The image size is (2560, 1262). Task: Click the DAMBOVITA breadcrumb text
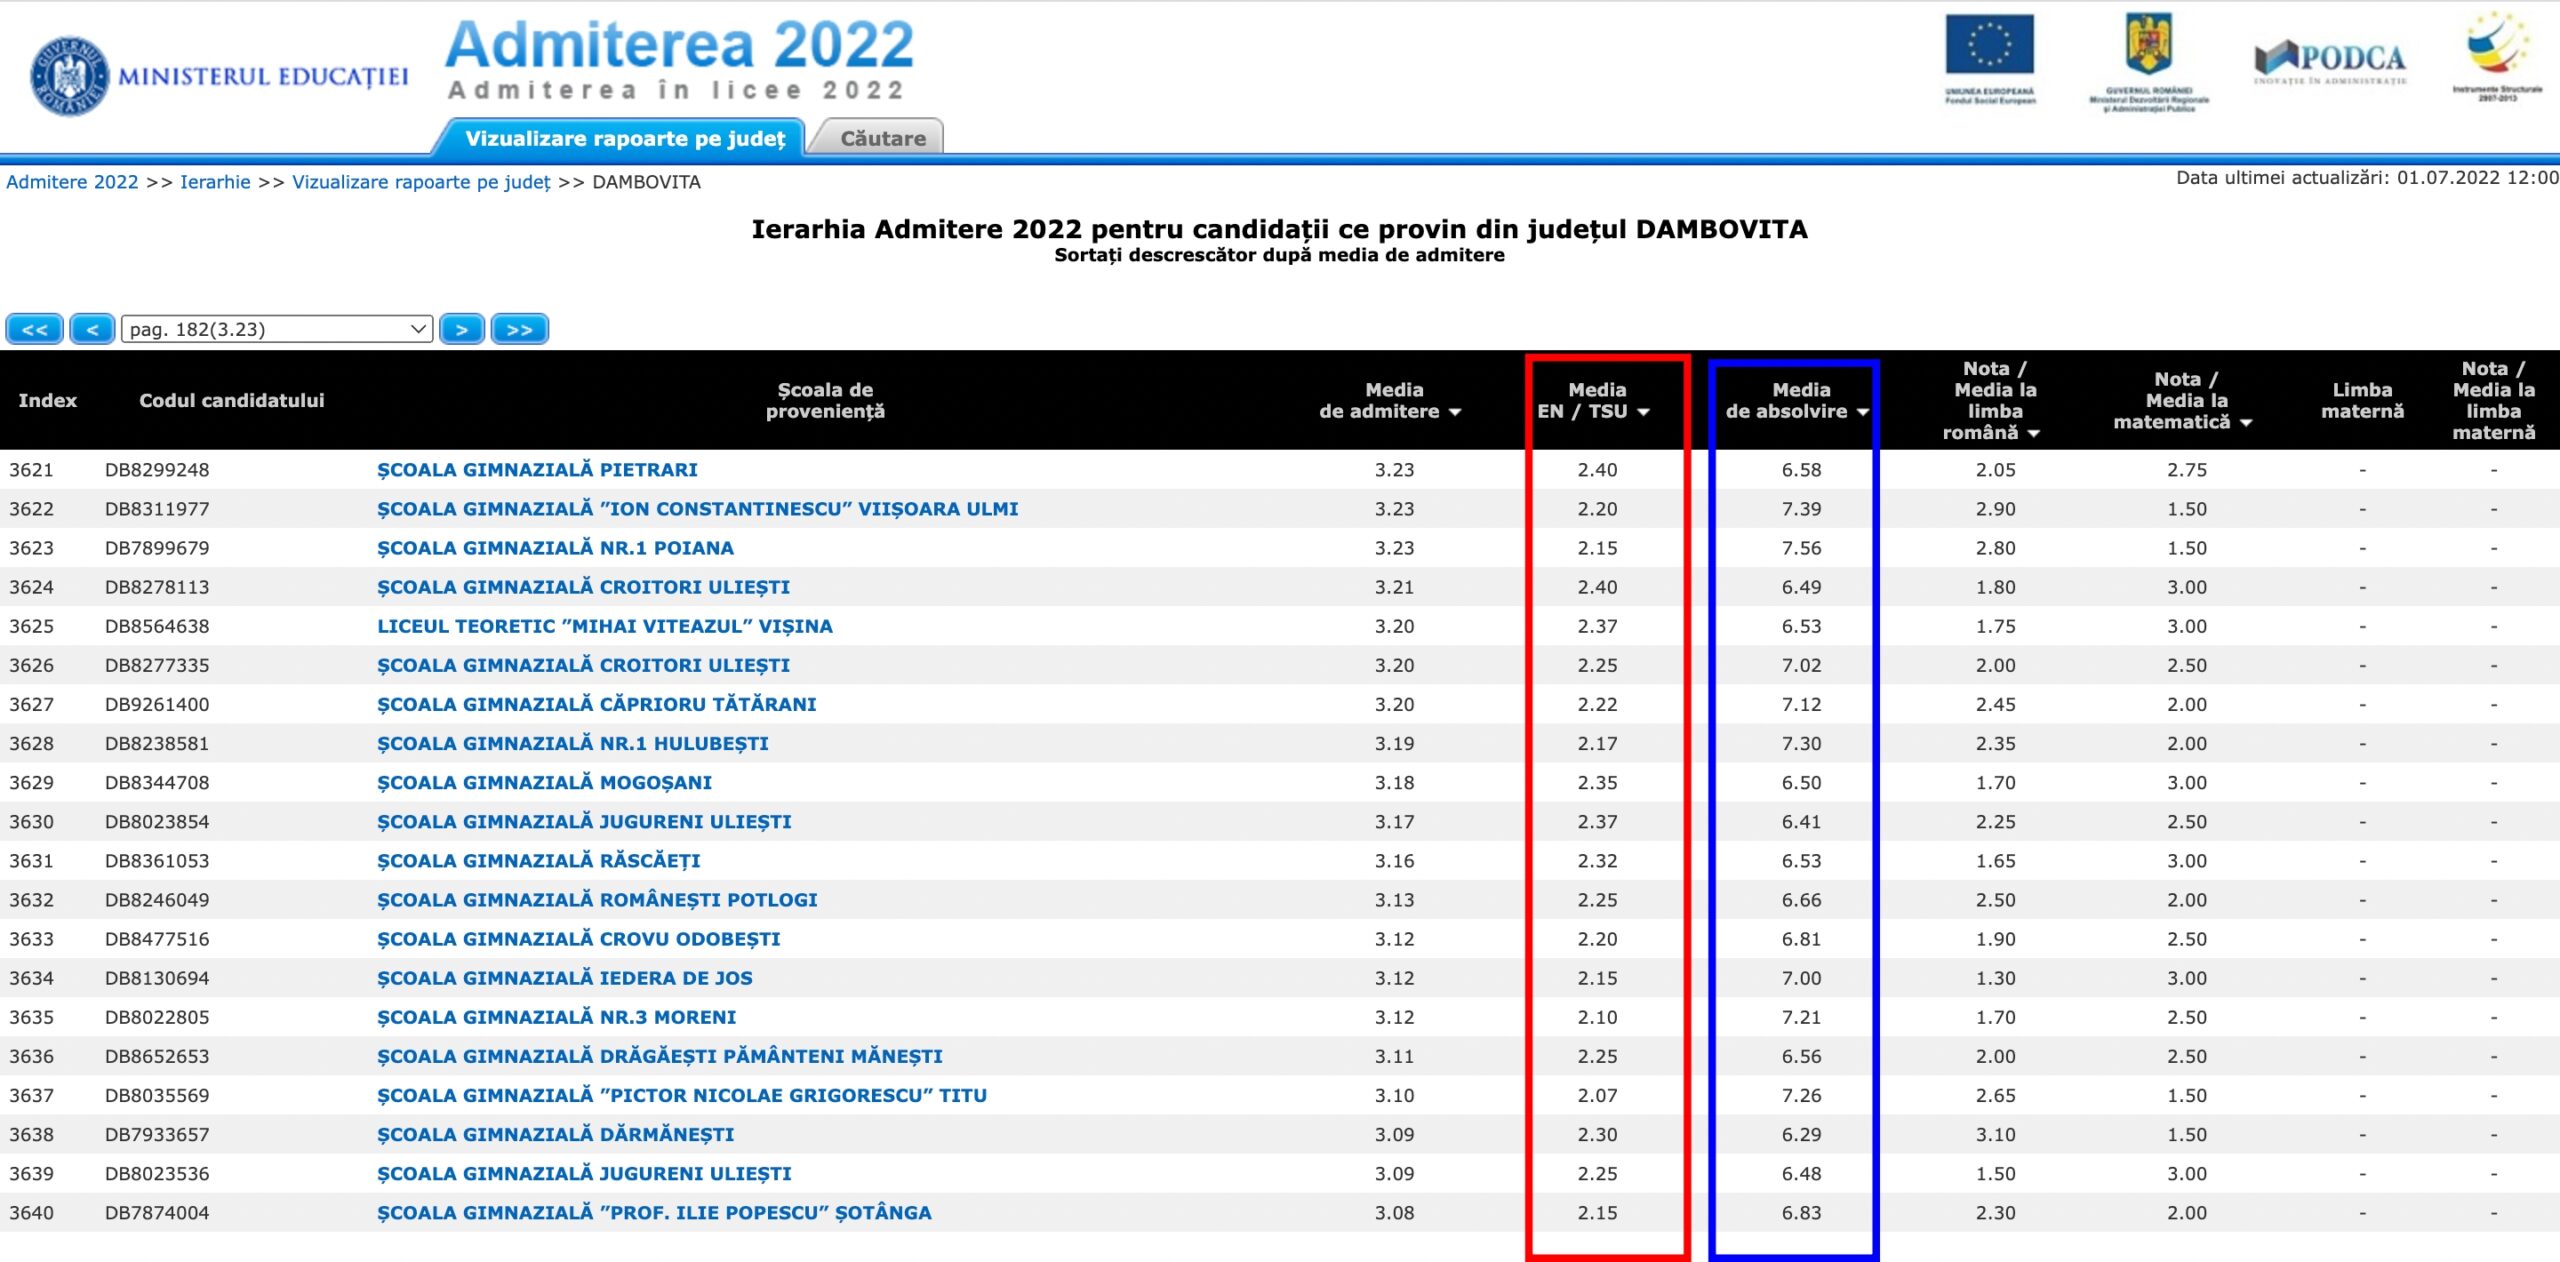point(646,182)
